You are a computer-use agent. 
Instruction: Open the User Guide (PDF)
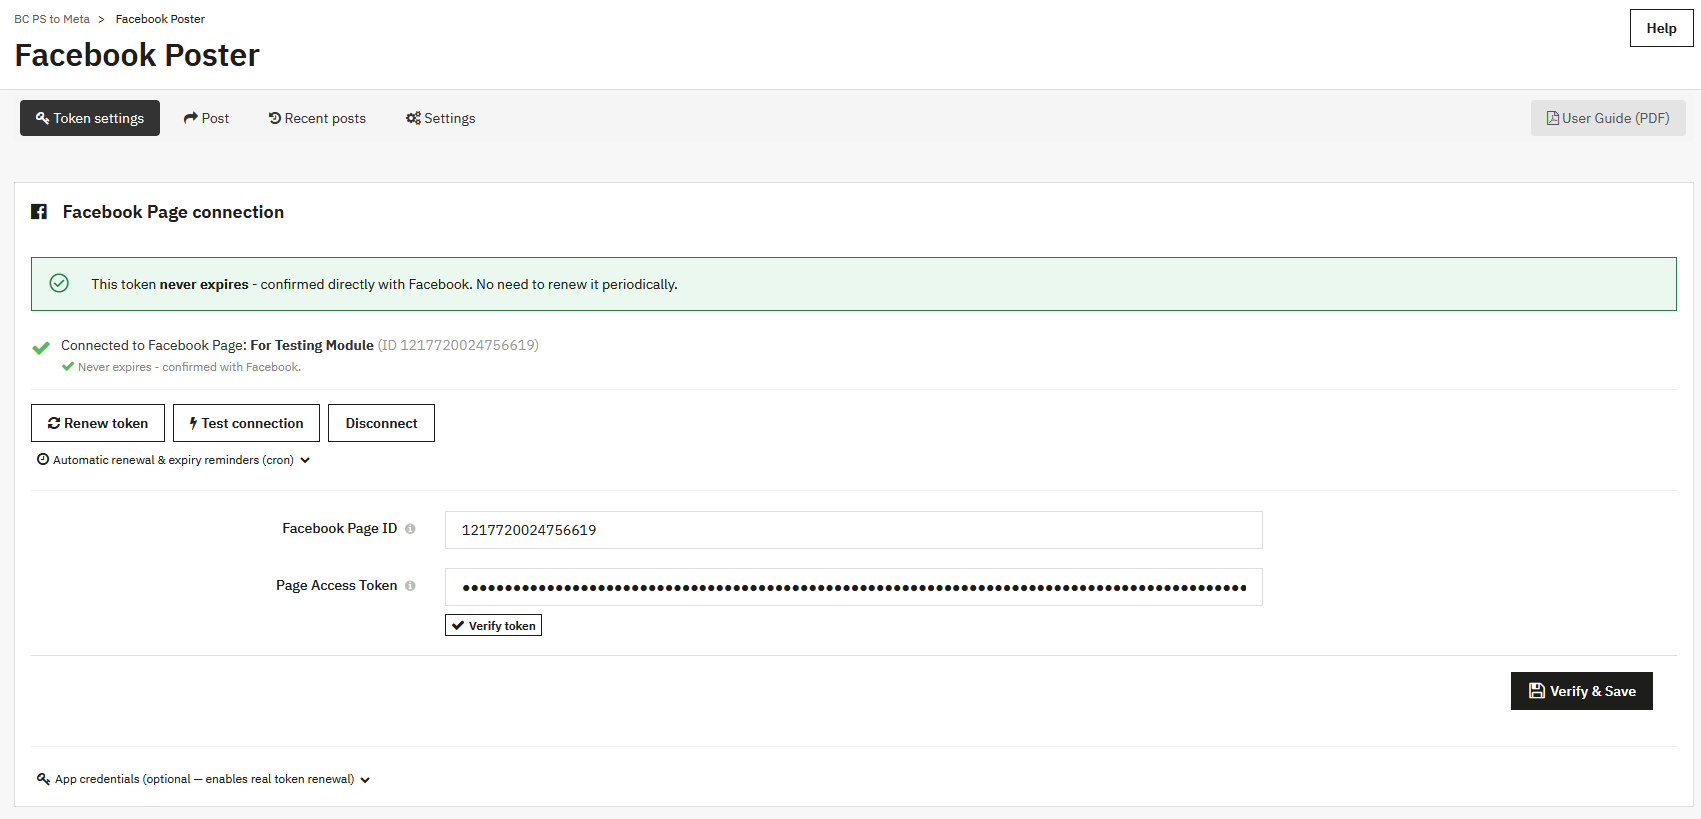(1608, 118)
